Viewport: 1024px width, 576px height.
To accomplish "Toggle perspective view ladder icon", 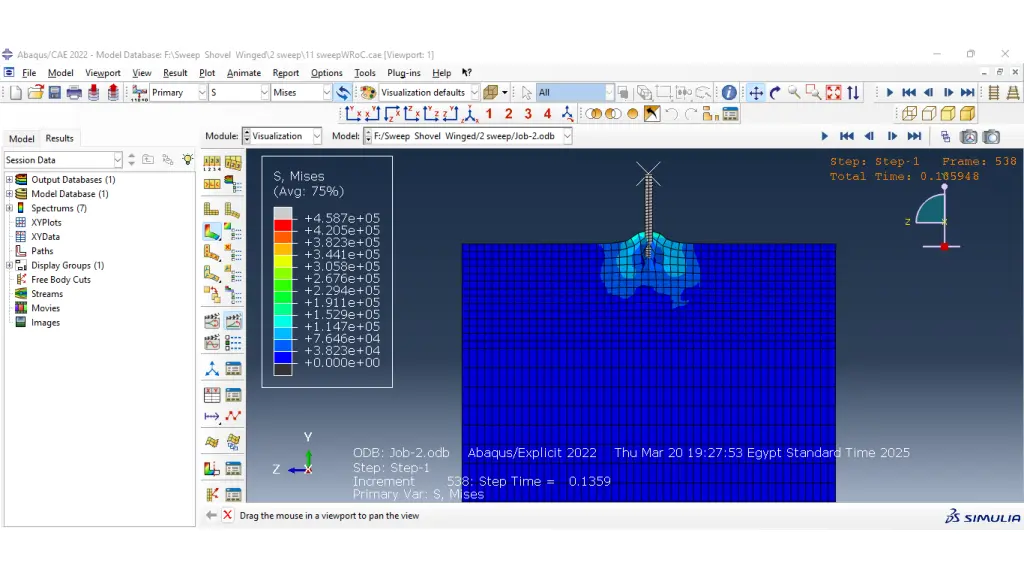I will tap(1013, 93).
